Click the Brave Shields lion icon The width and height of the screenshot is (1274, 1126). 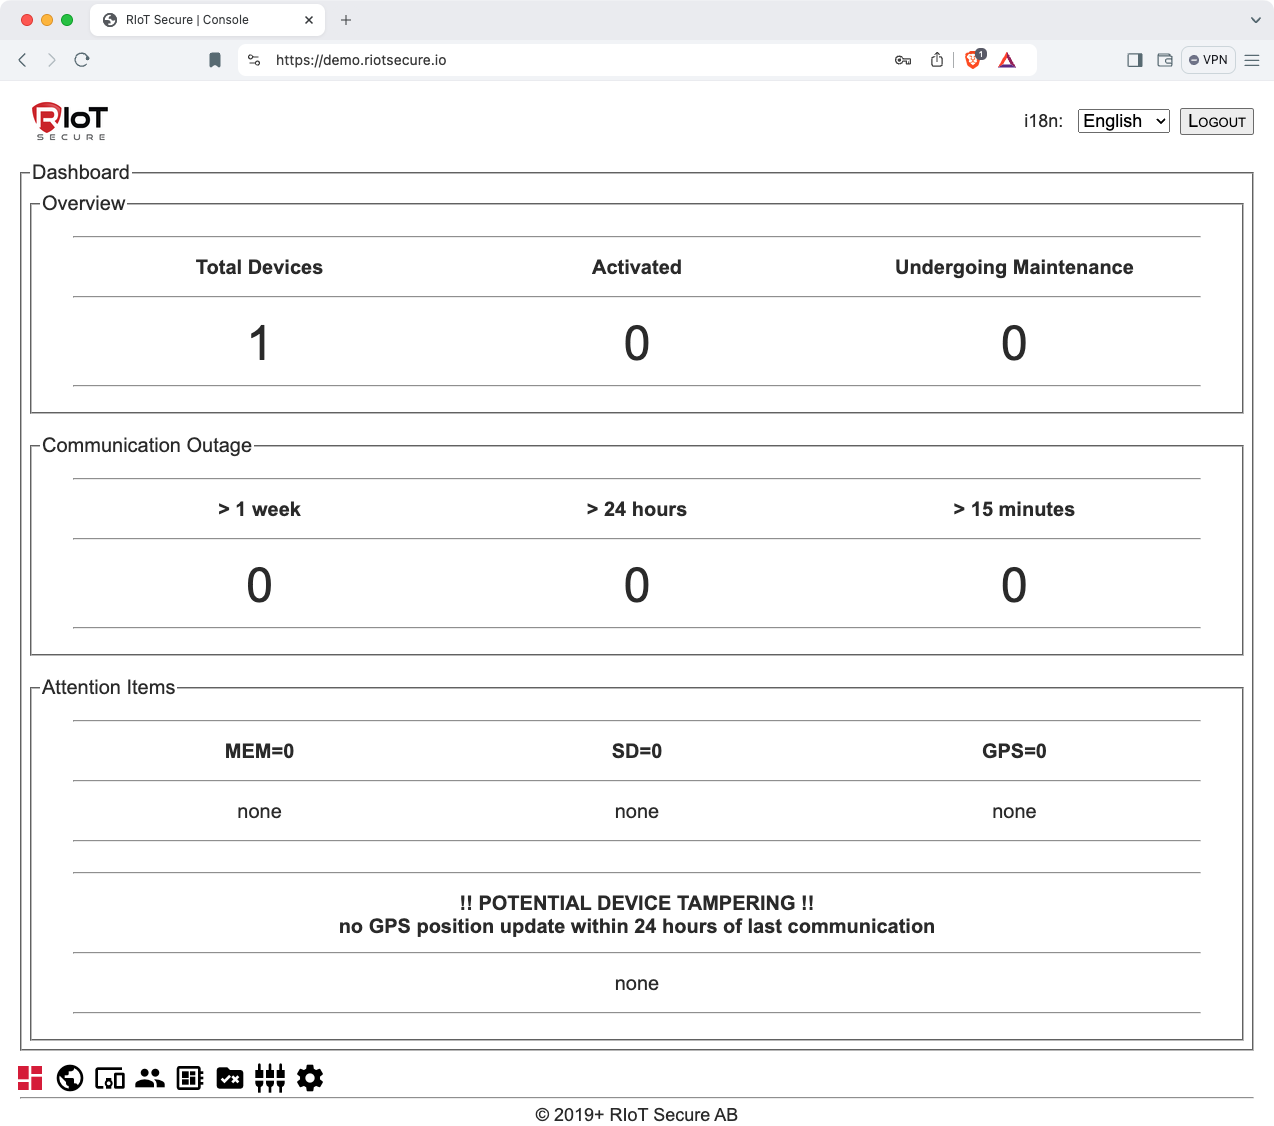pyautogui.click(x=973, y=60)
